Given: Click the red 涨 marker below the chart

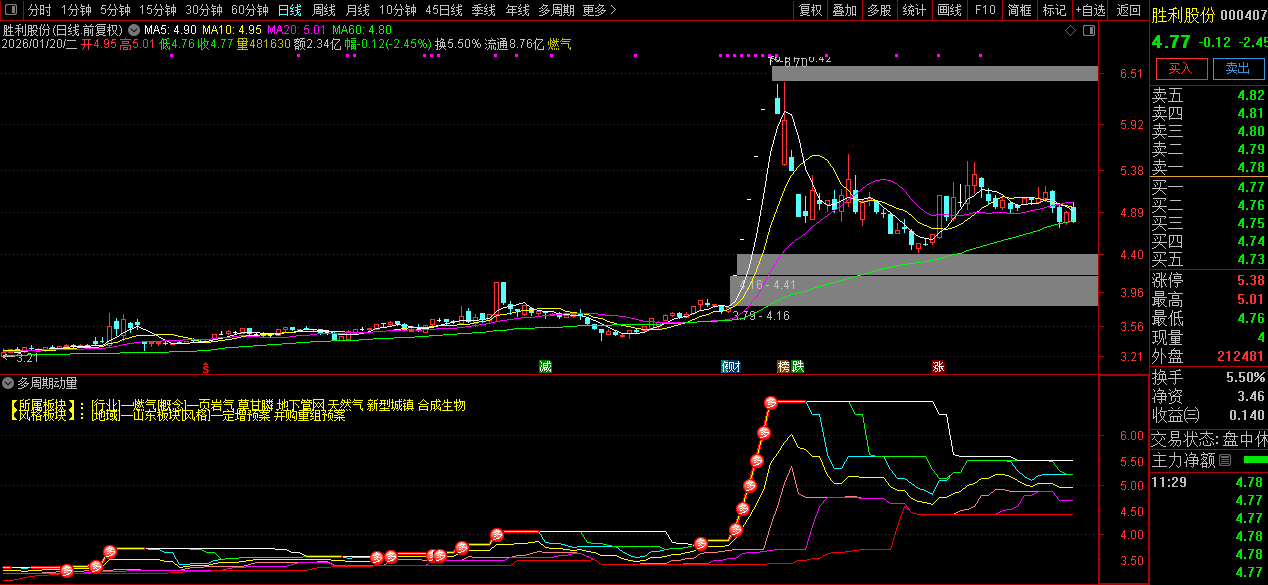Looking at the screenshot, I should click(x=938, y=367).
